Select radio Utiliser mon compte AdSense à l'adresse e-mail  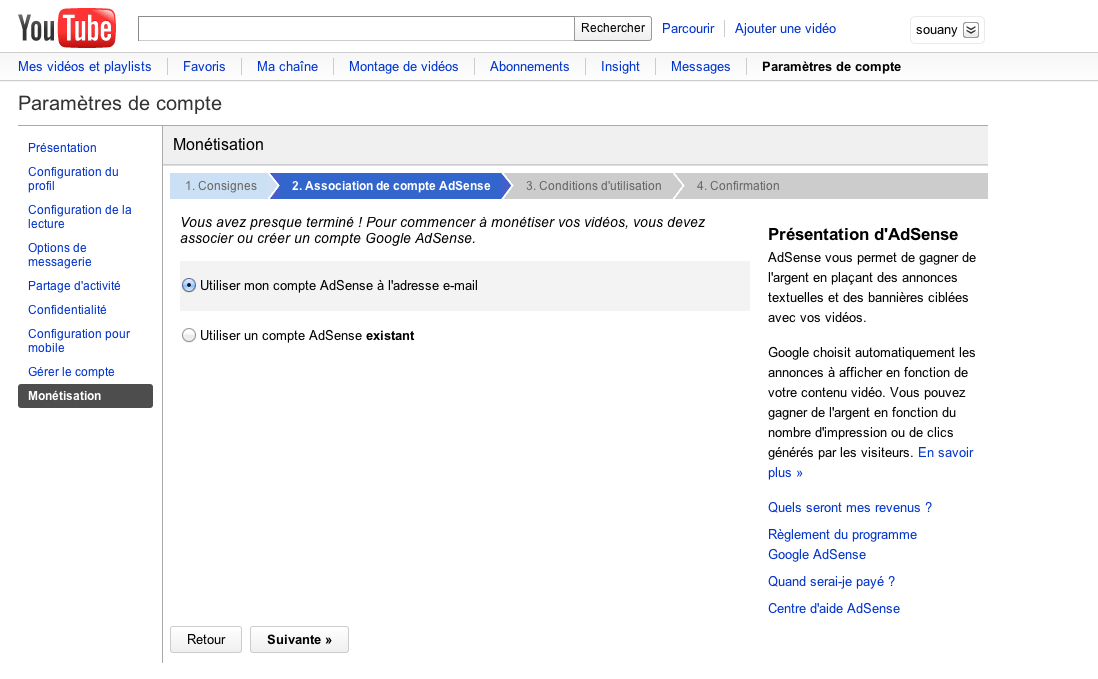[188, 286]
